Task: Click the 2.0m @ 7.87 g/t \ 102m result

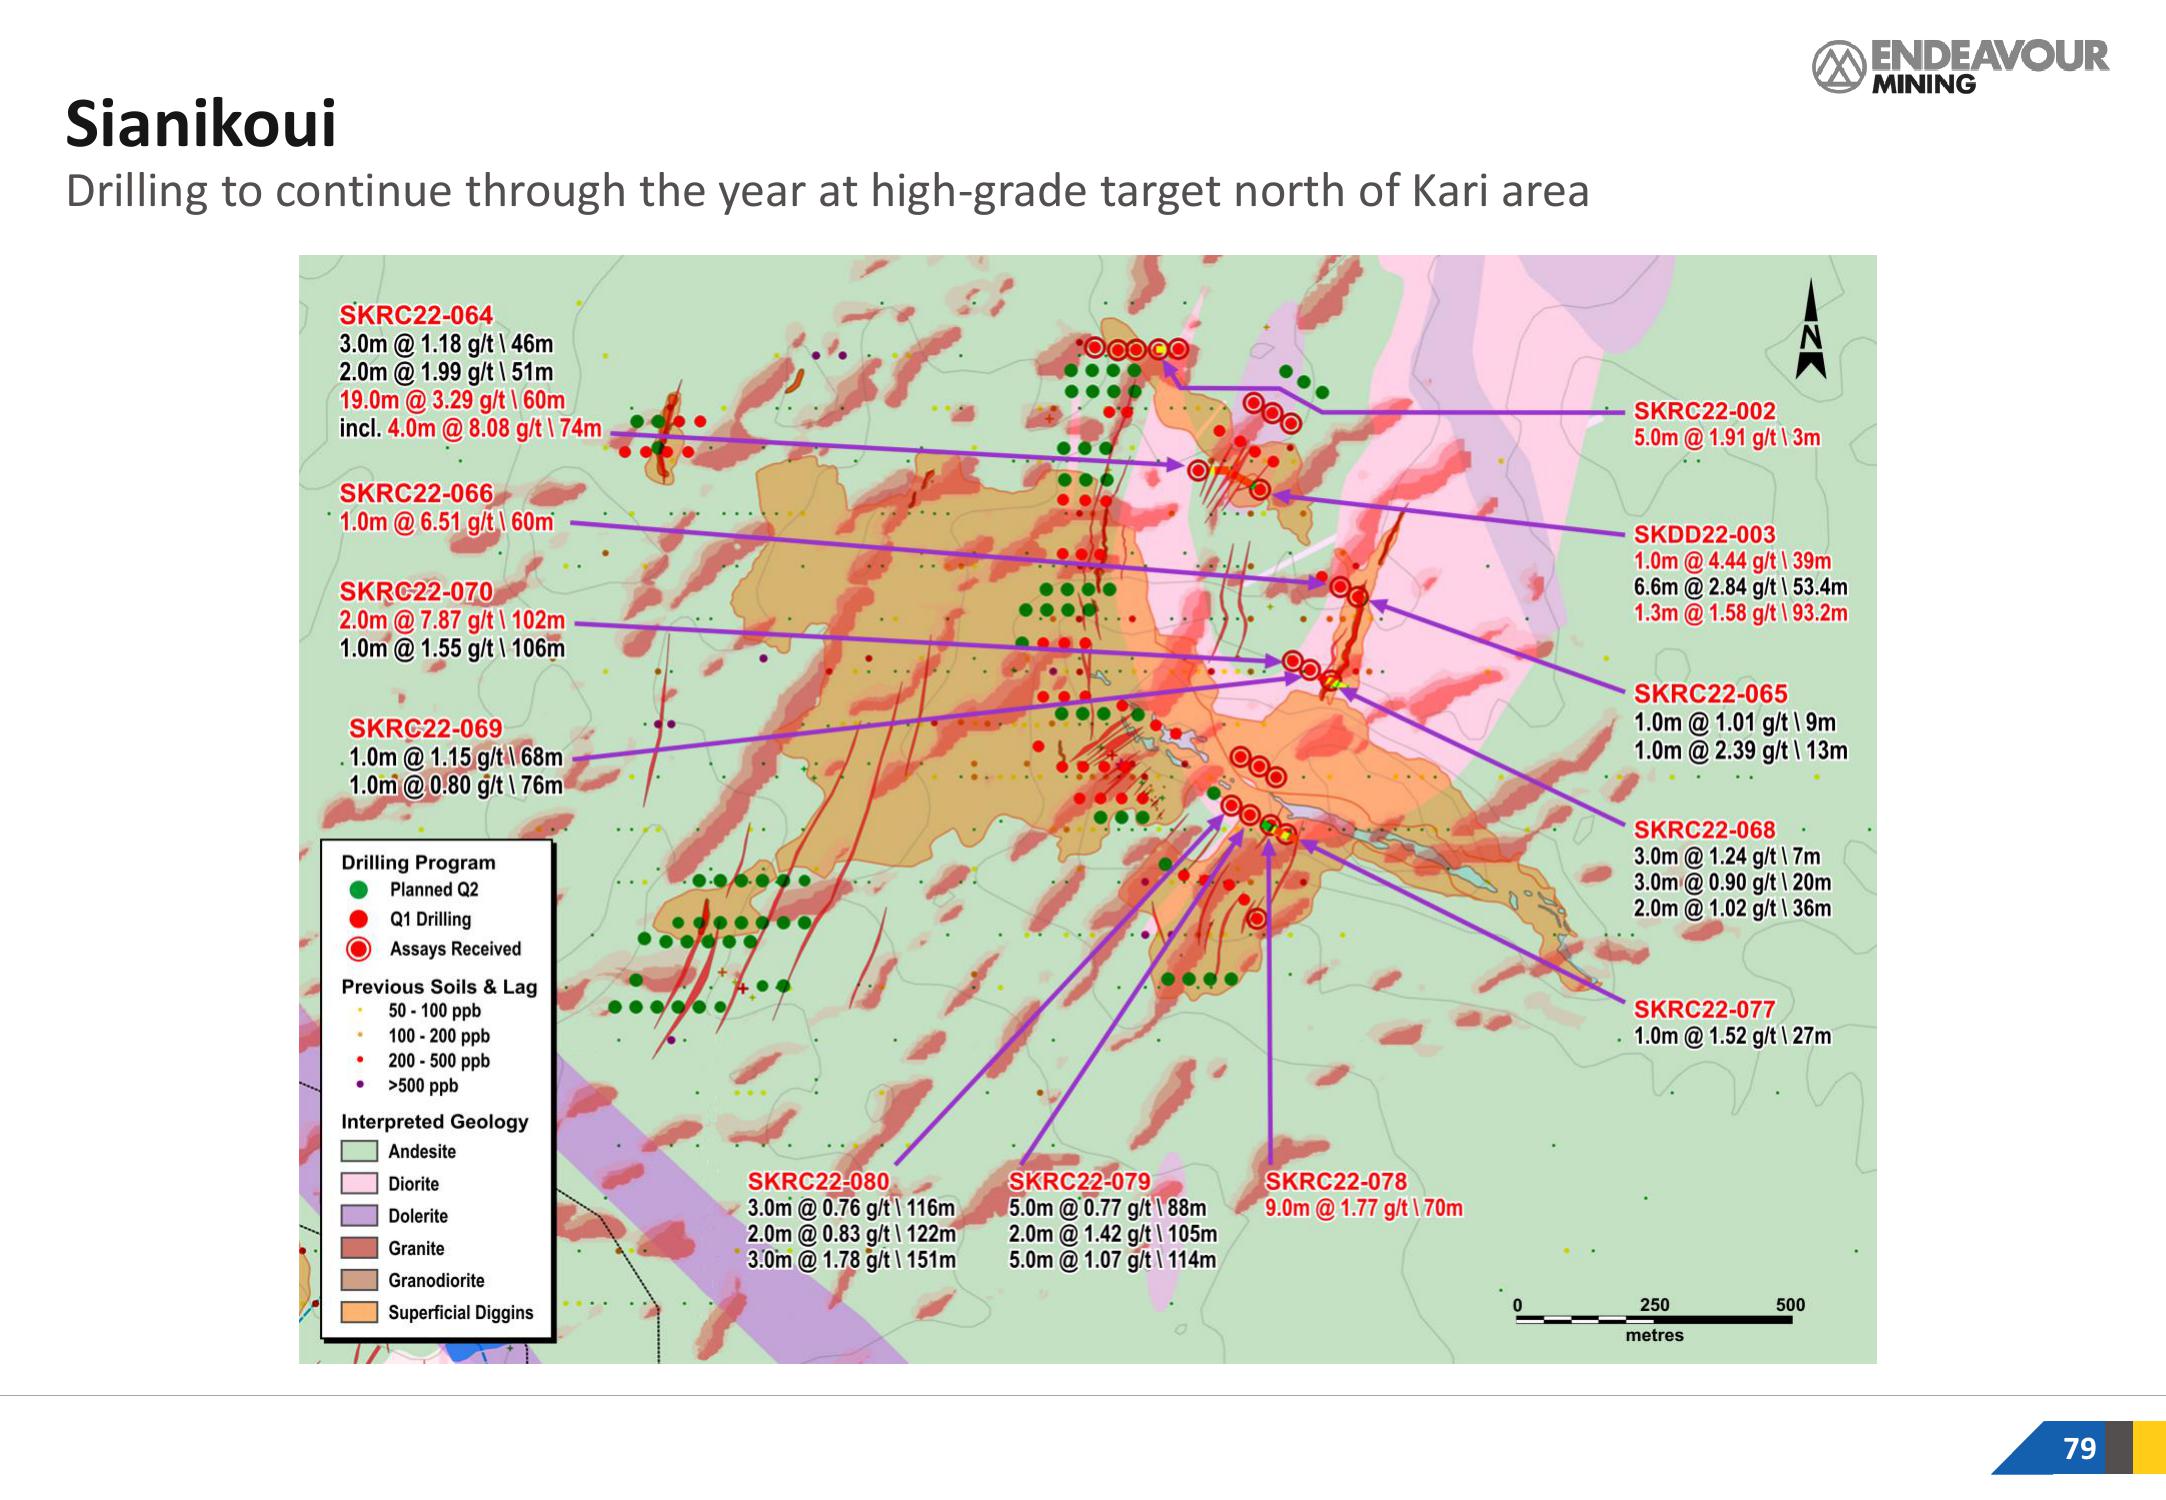Action: coord(452,620)
